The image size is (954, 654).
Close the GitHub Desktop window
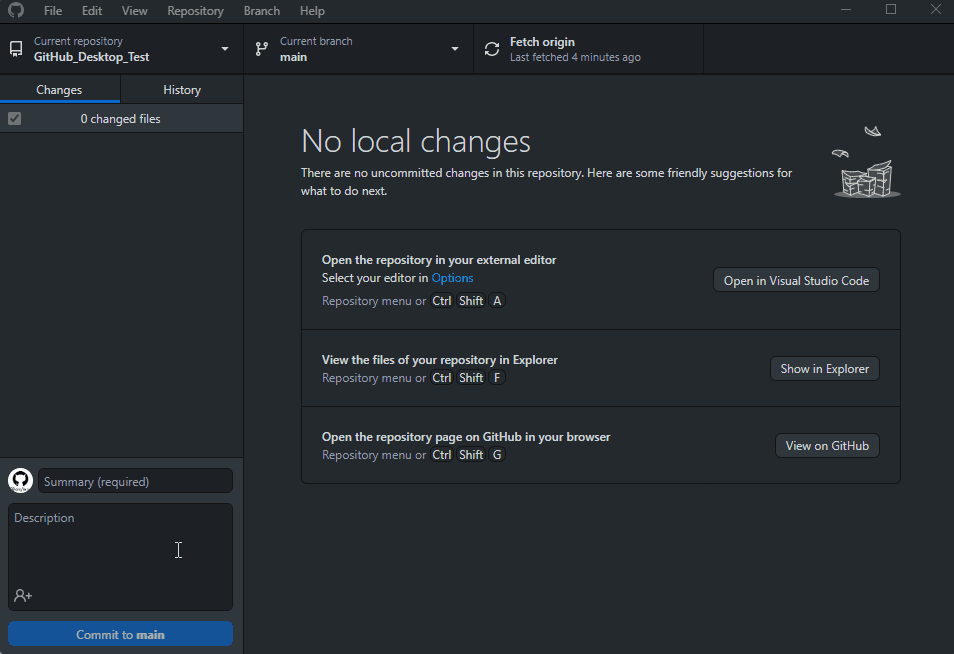pos(936,9)
